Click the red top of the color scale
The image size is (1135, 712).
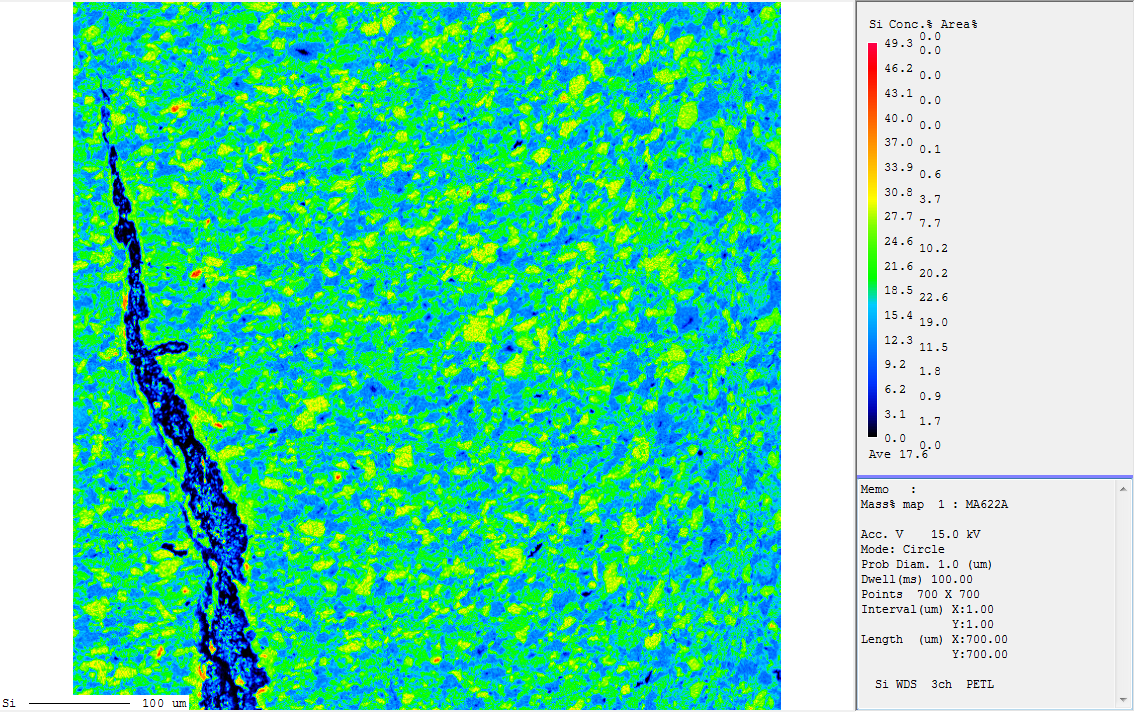click(873, 47)
